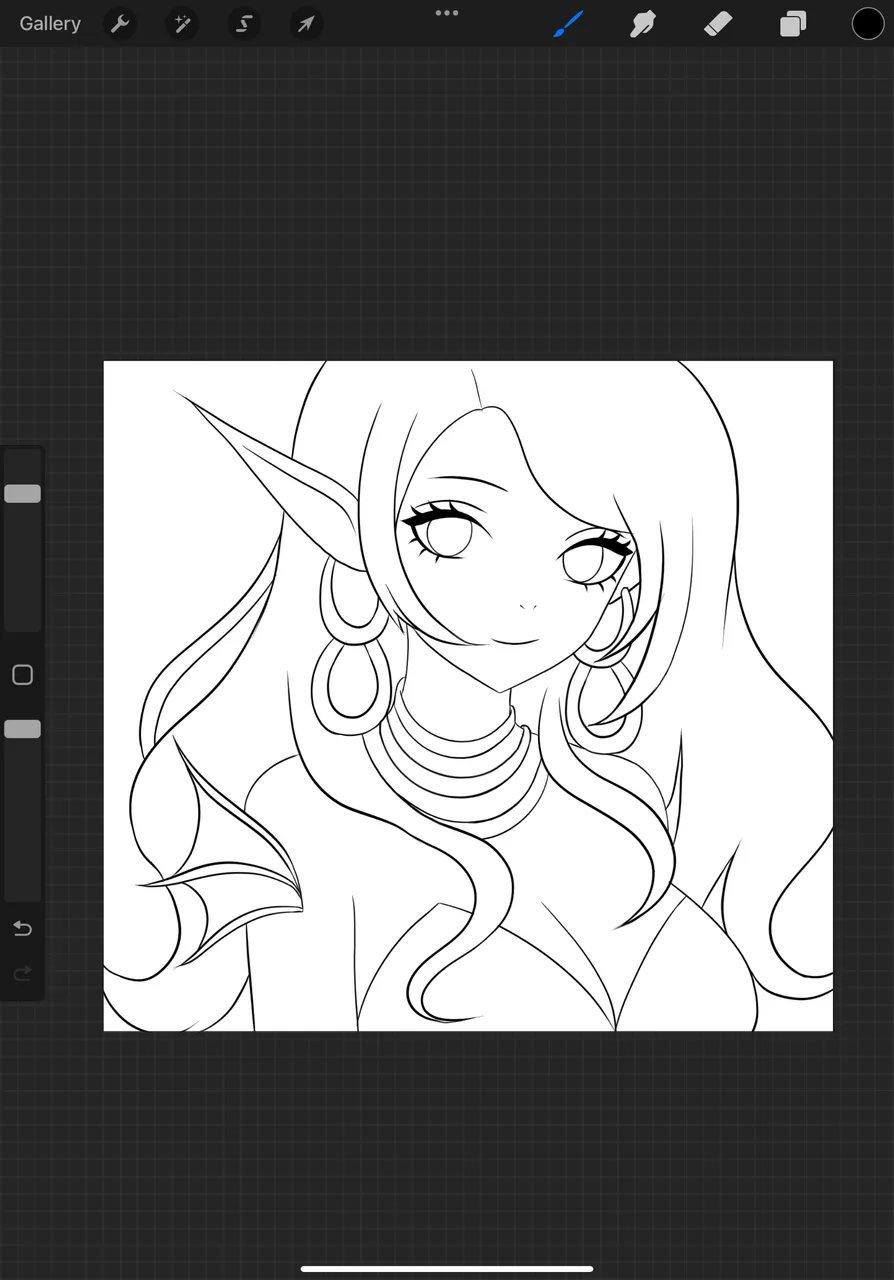This screenshot has width=894, height=1280.
Task: Tap the home indicator bar at bottom
Action: [447, 1269]
